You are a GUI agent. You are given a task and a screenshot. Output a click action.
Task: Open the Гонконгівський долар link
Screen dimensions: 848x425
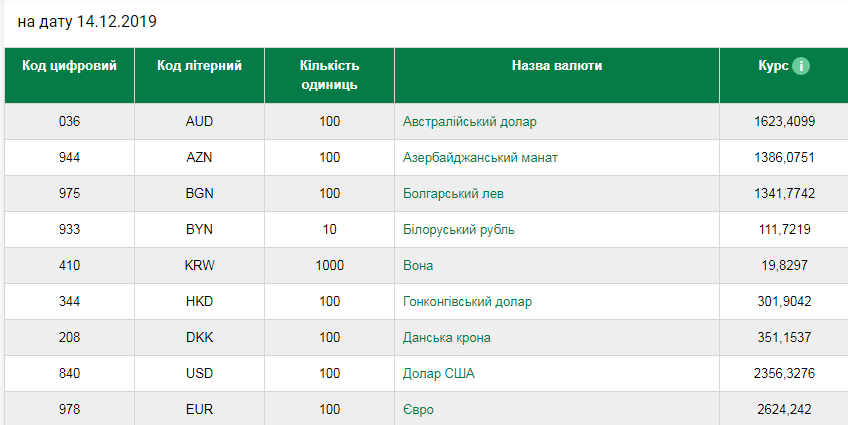click(467, 302)
